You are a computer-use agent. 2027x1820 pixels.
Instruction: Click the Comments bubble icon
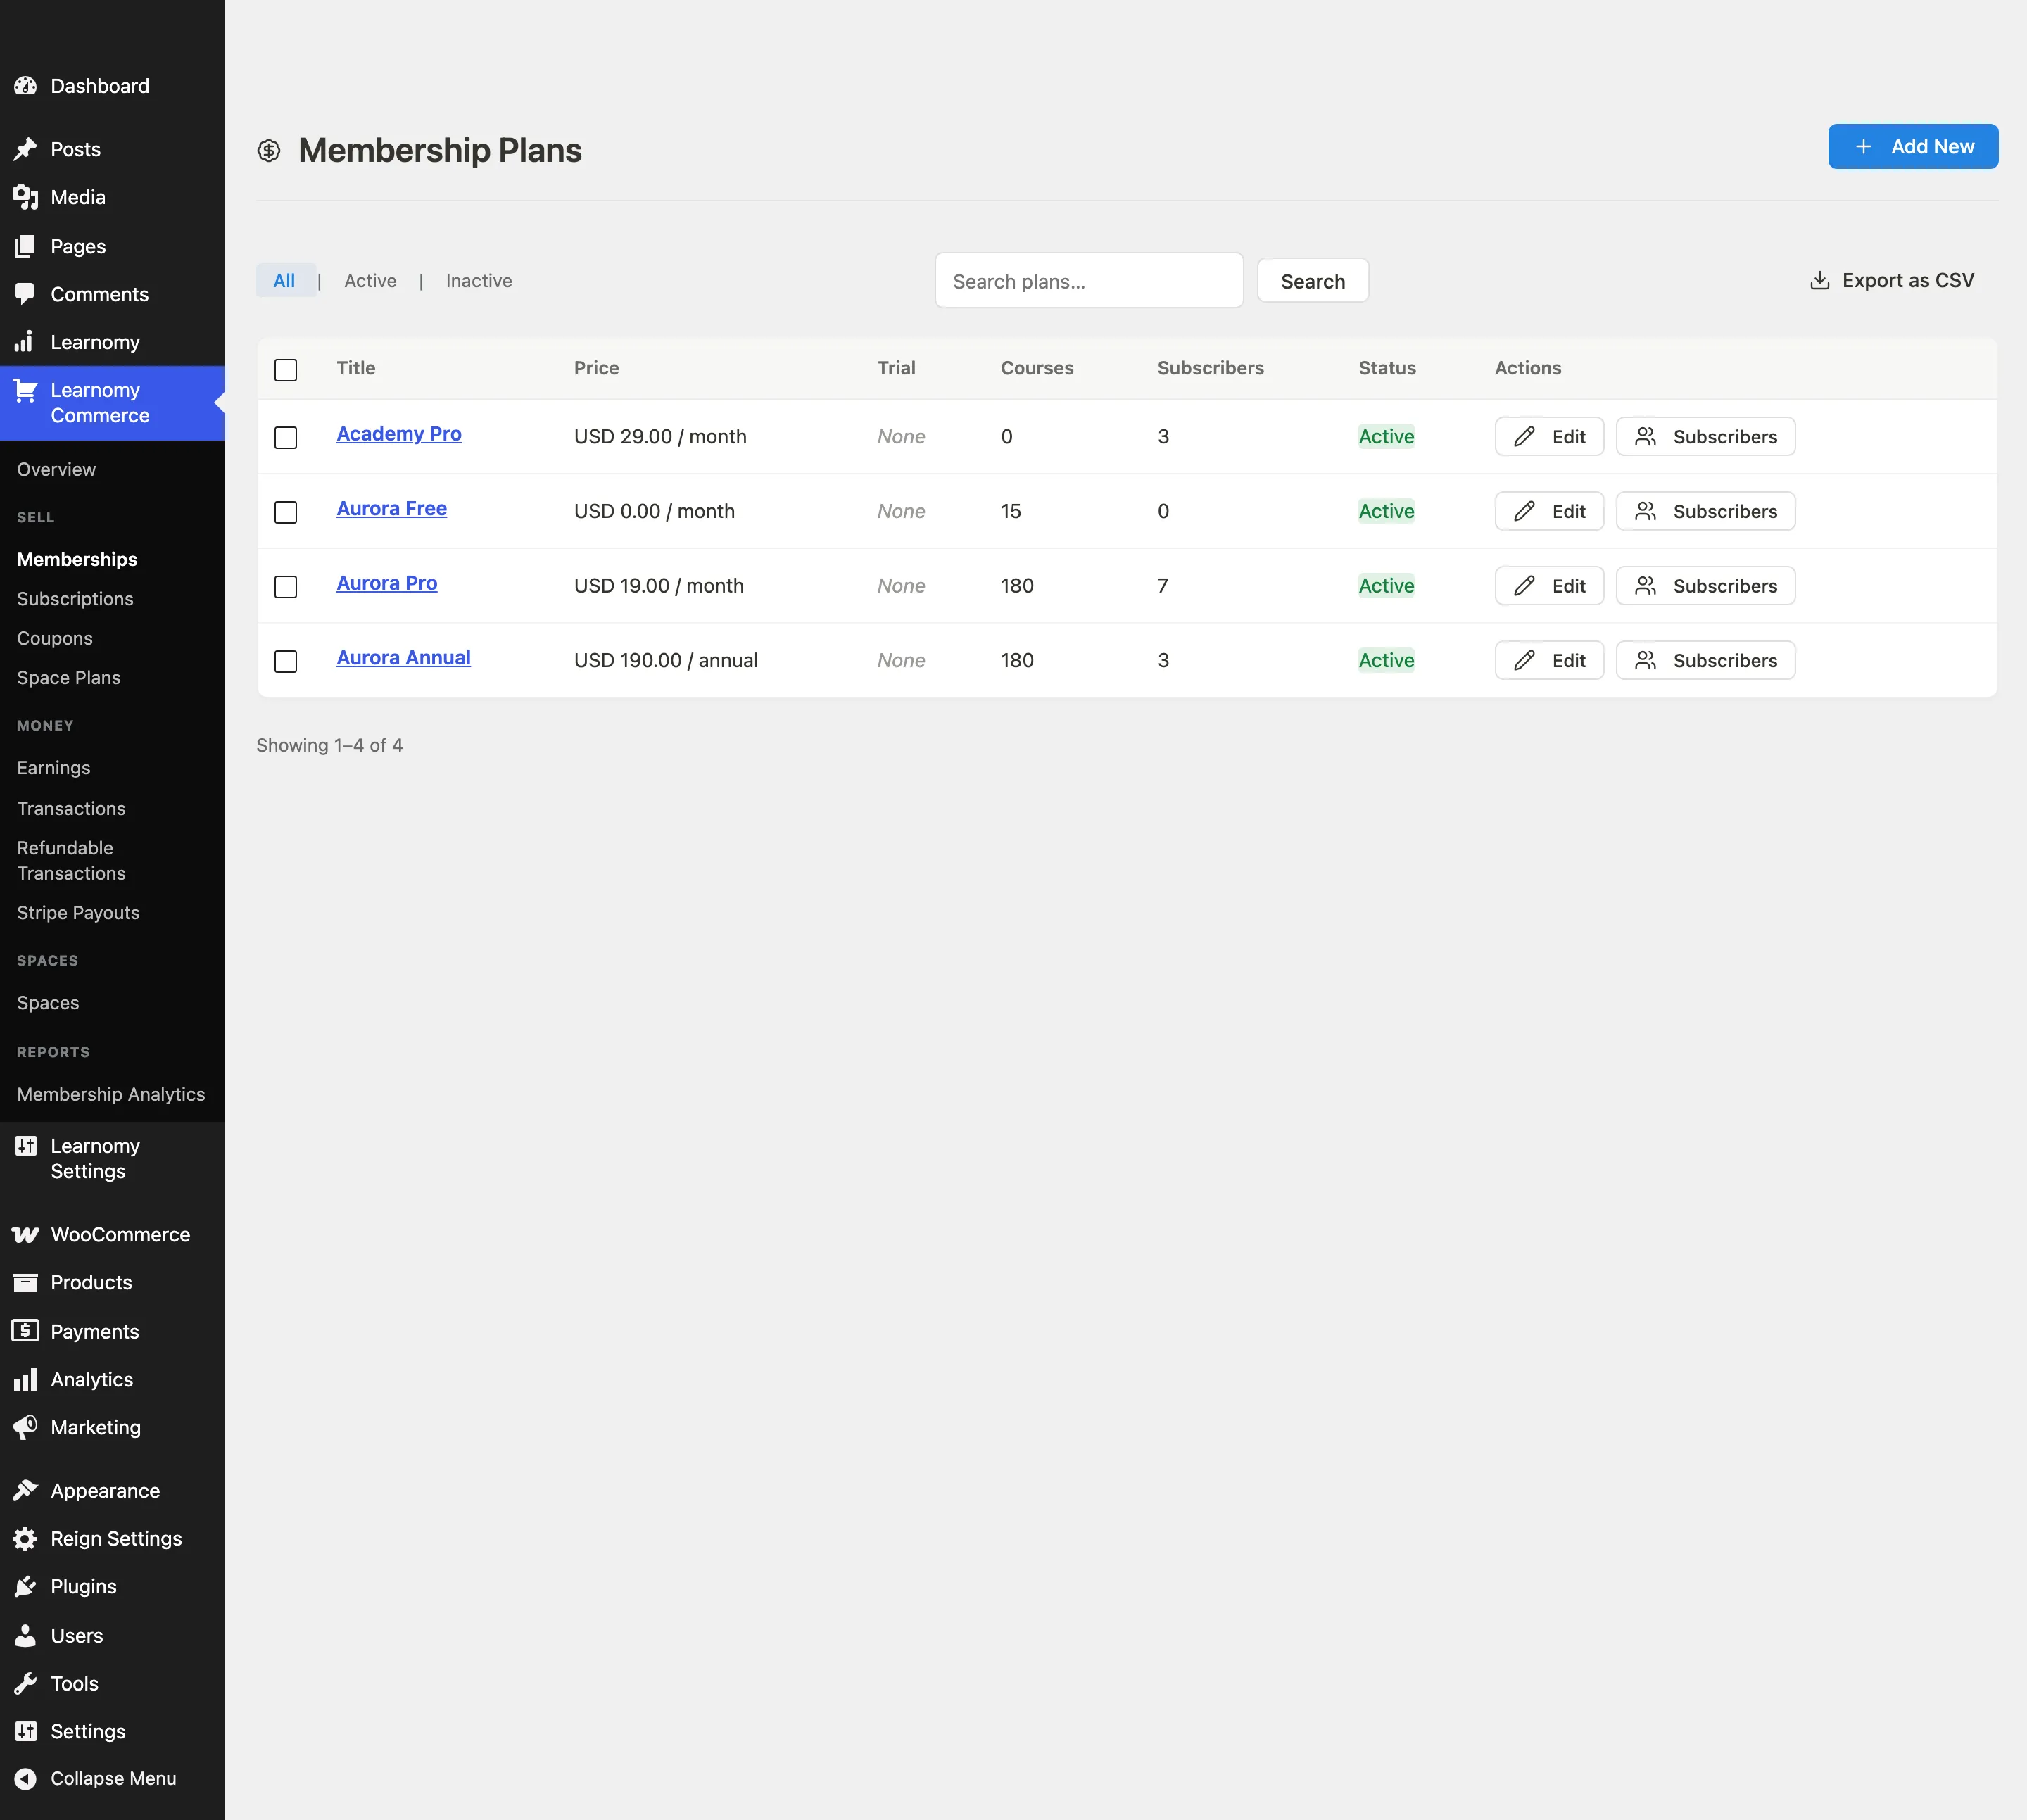pyautogui.click(x=25, y=294)
